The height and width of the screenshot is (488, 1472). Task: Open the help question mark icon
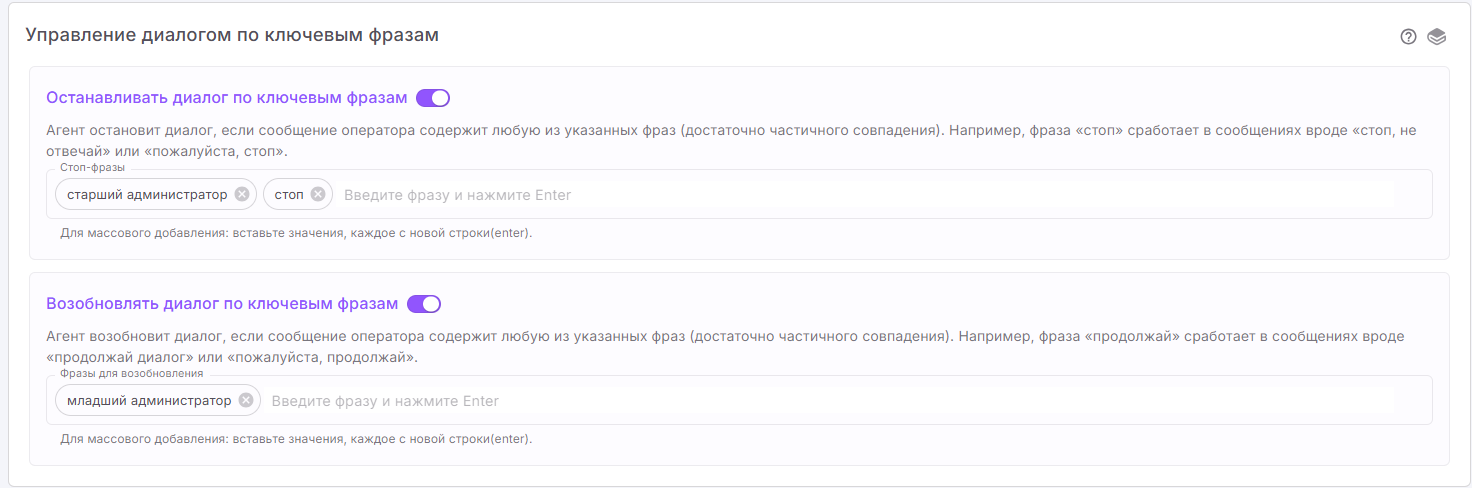point(1408,37)
